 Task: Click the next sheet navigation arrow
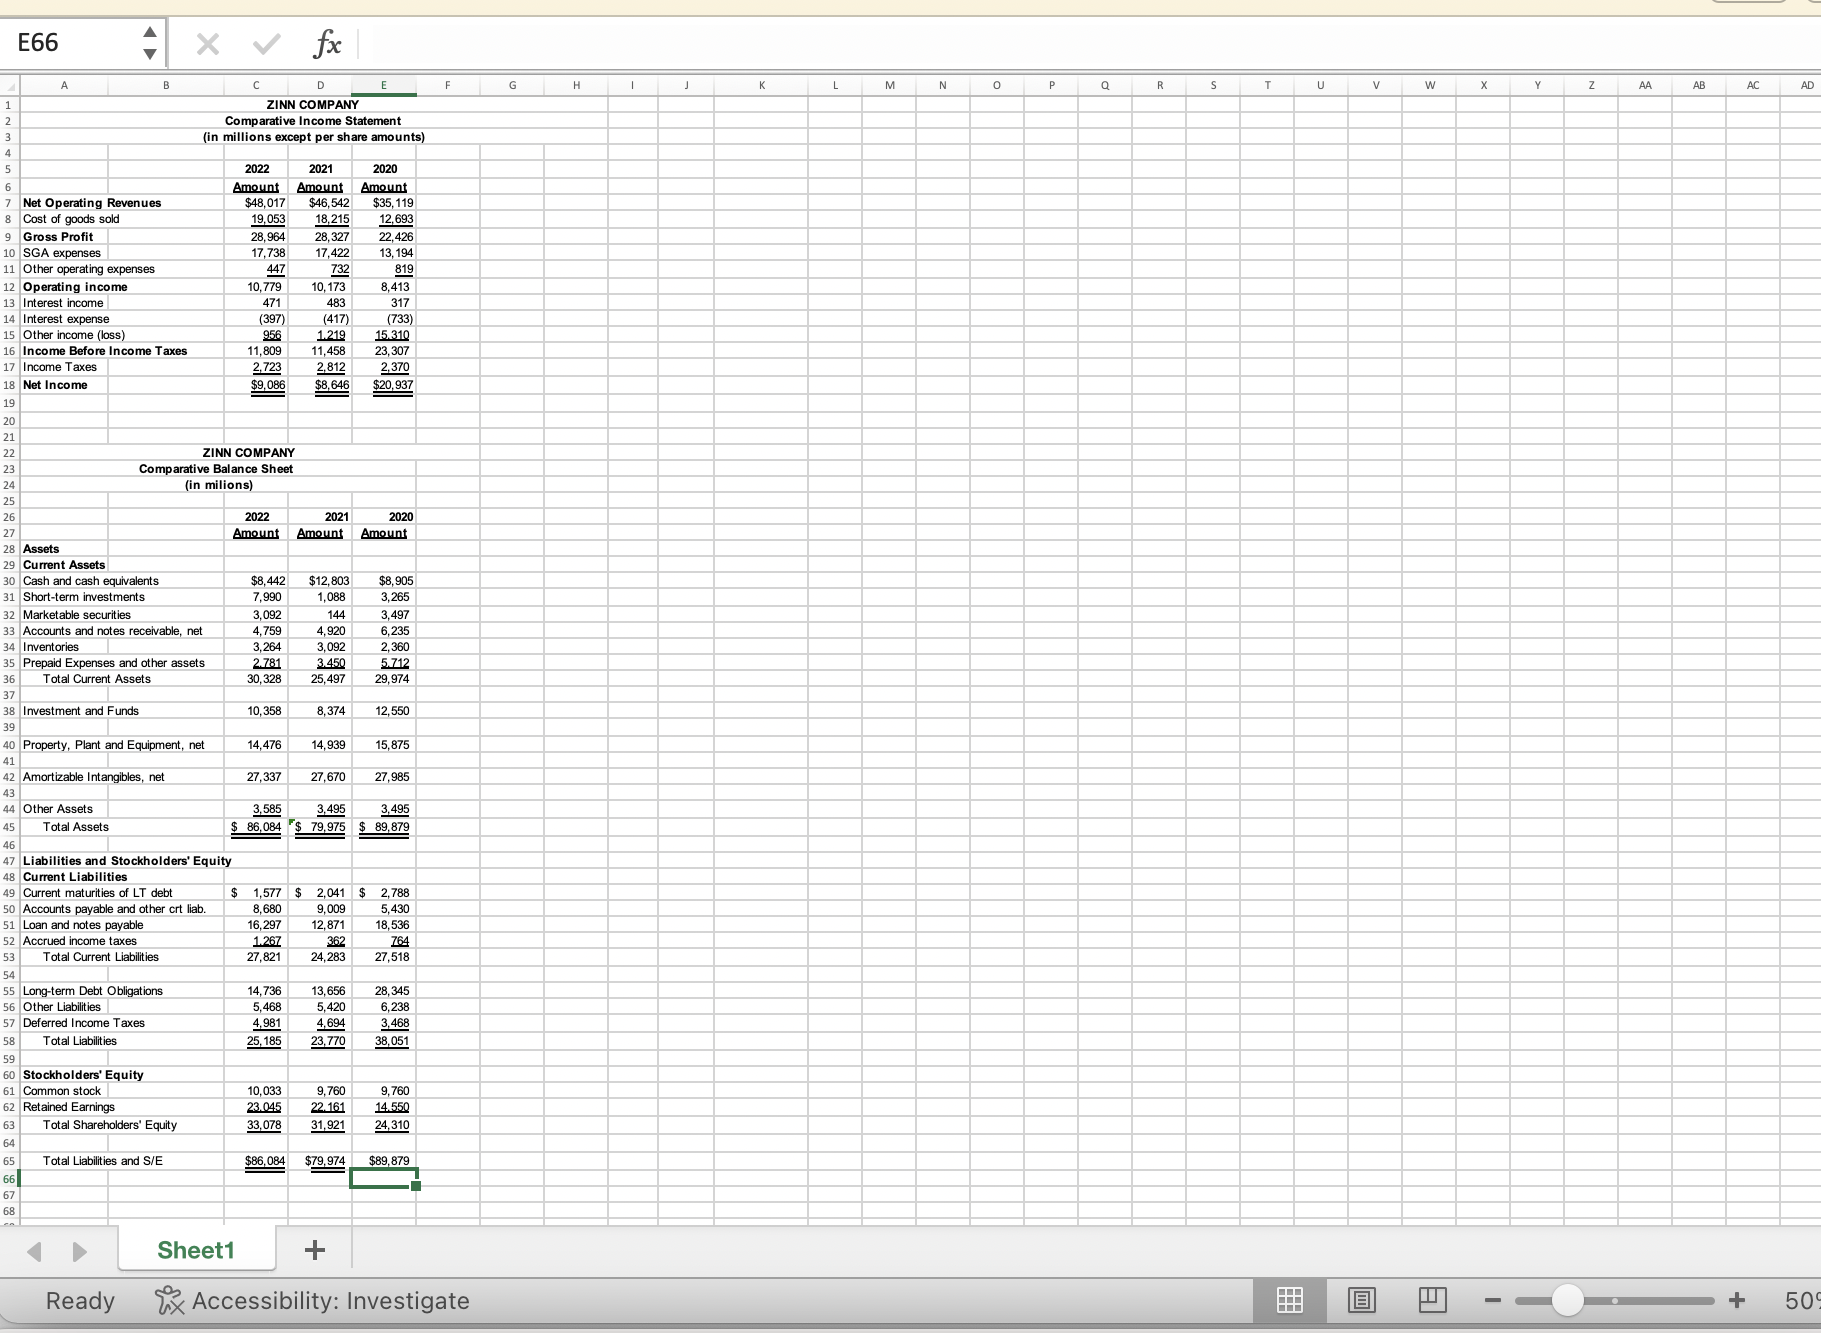click(x=79, y=1251)
